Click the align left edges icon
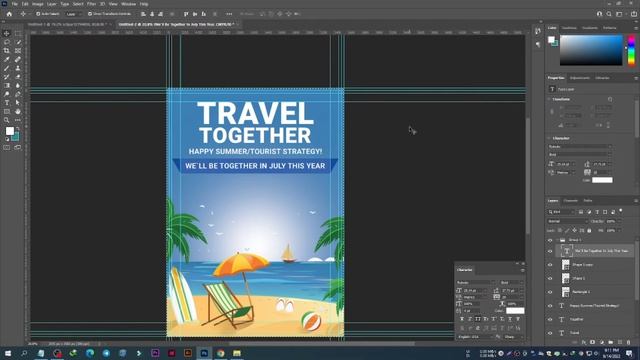The image size is (640, 360). coord(143,14)
